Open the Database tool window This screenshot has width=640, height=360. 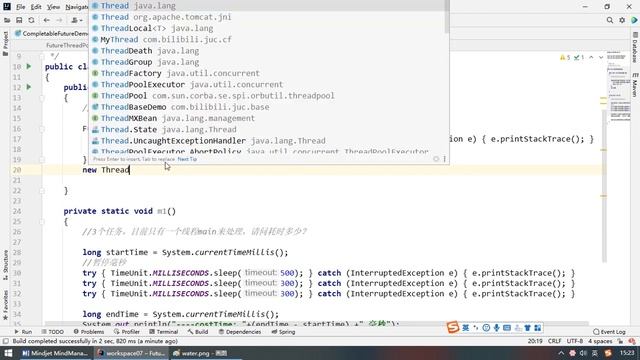click(x=635, y=47)
